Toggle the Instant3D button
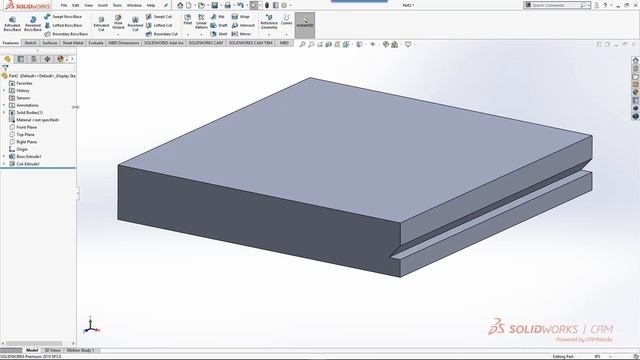This screenshot has height=360, width=640. [x=305, y=24]
